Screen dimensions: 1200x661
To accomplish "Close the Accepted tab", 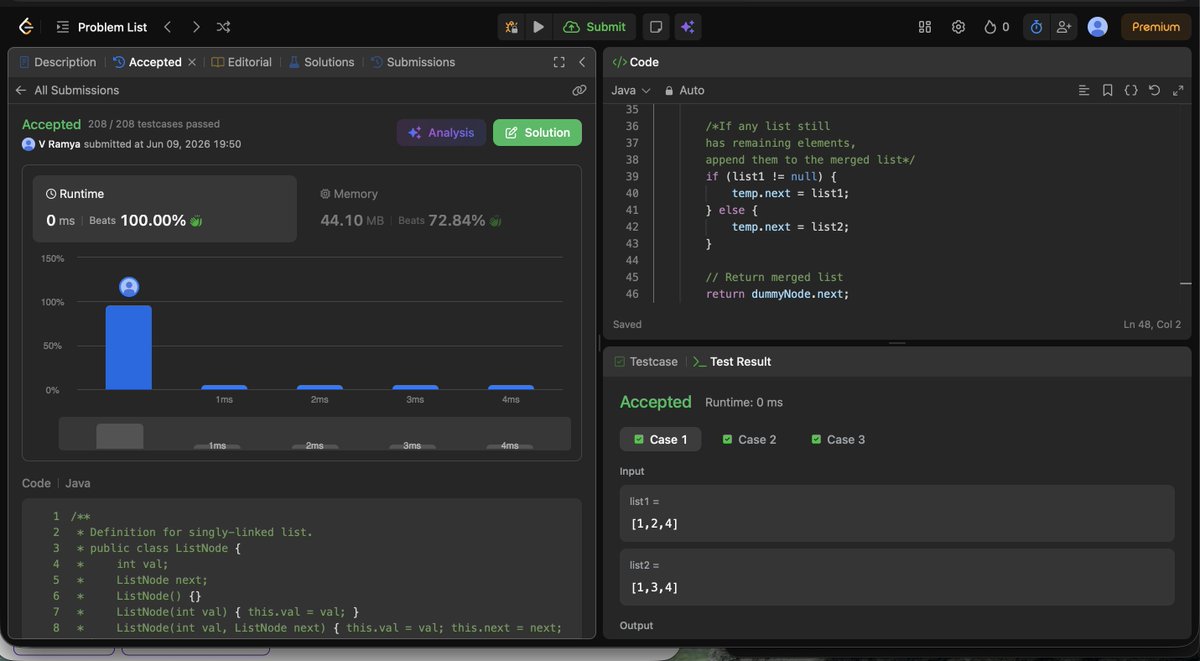I will click(192, 62).
